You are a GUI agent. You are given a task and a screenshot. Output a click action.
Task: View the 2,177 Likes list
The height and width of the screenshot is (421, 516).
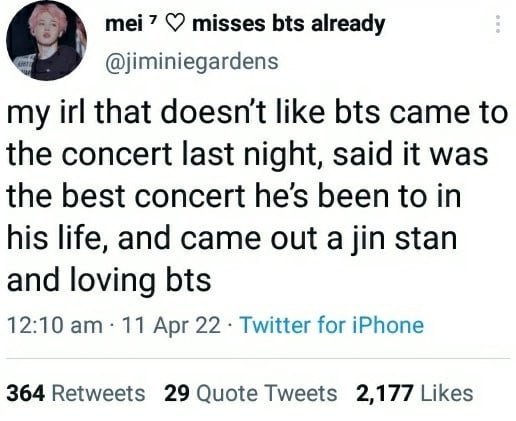(414, 393)
